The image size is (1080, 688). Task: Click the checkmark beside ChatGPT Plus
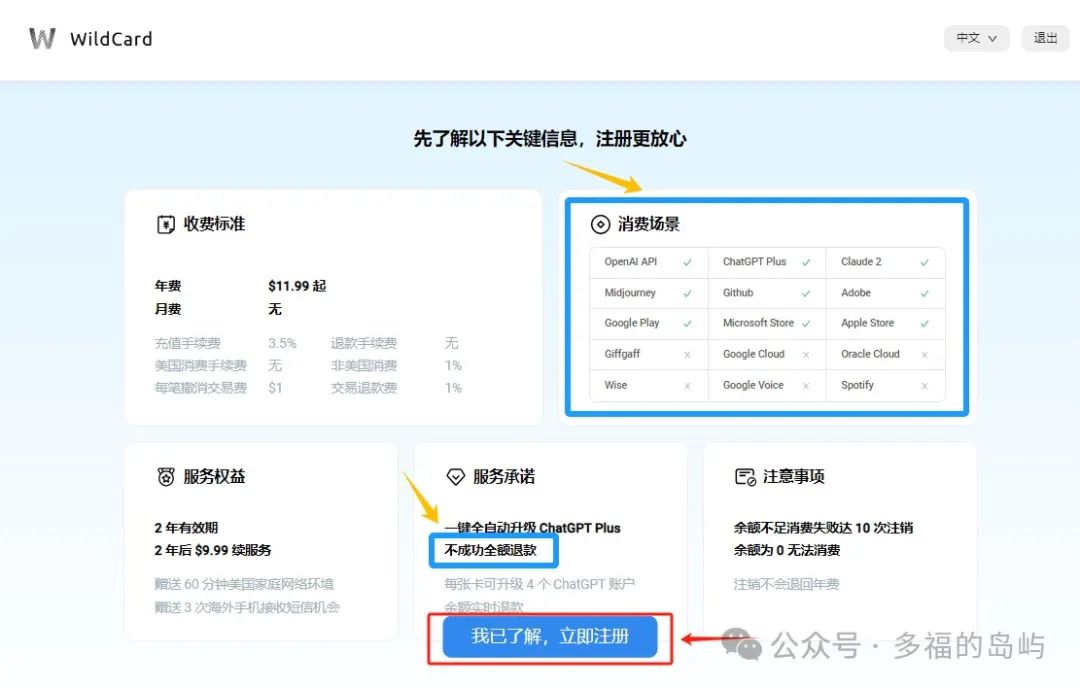(805, 262)
